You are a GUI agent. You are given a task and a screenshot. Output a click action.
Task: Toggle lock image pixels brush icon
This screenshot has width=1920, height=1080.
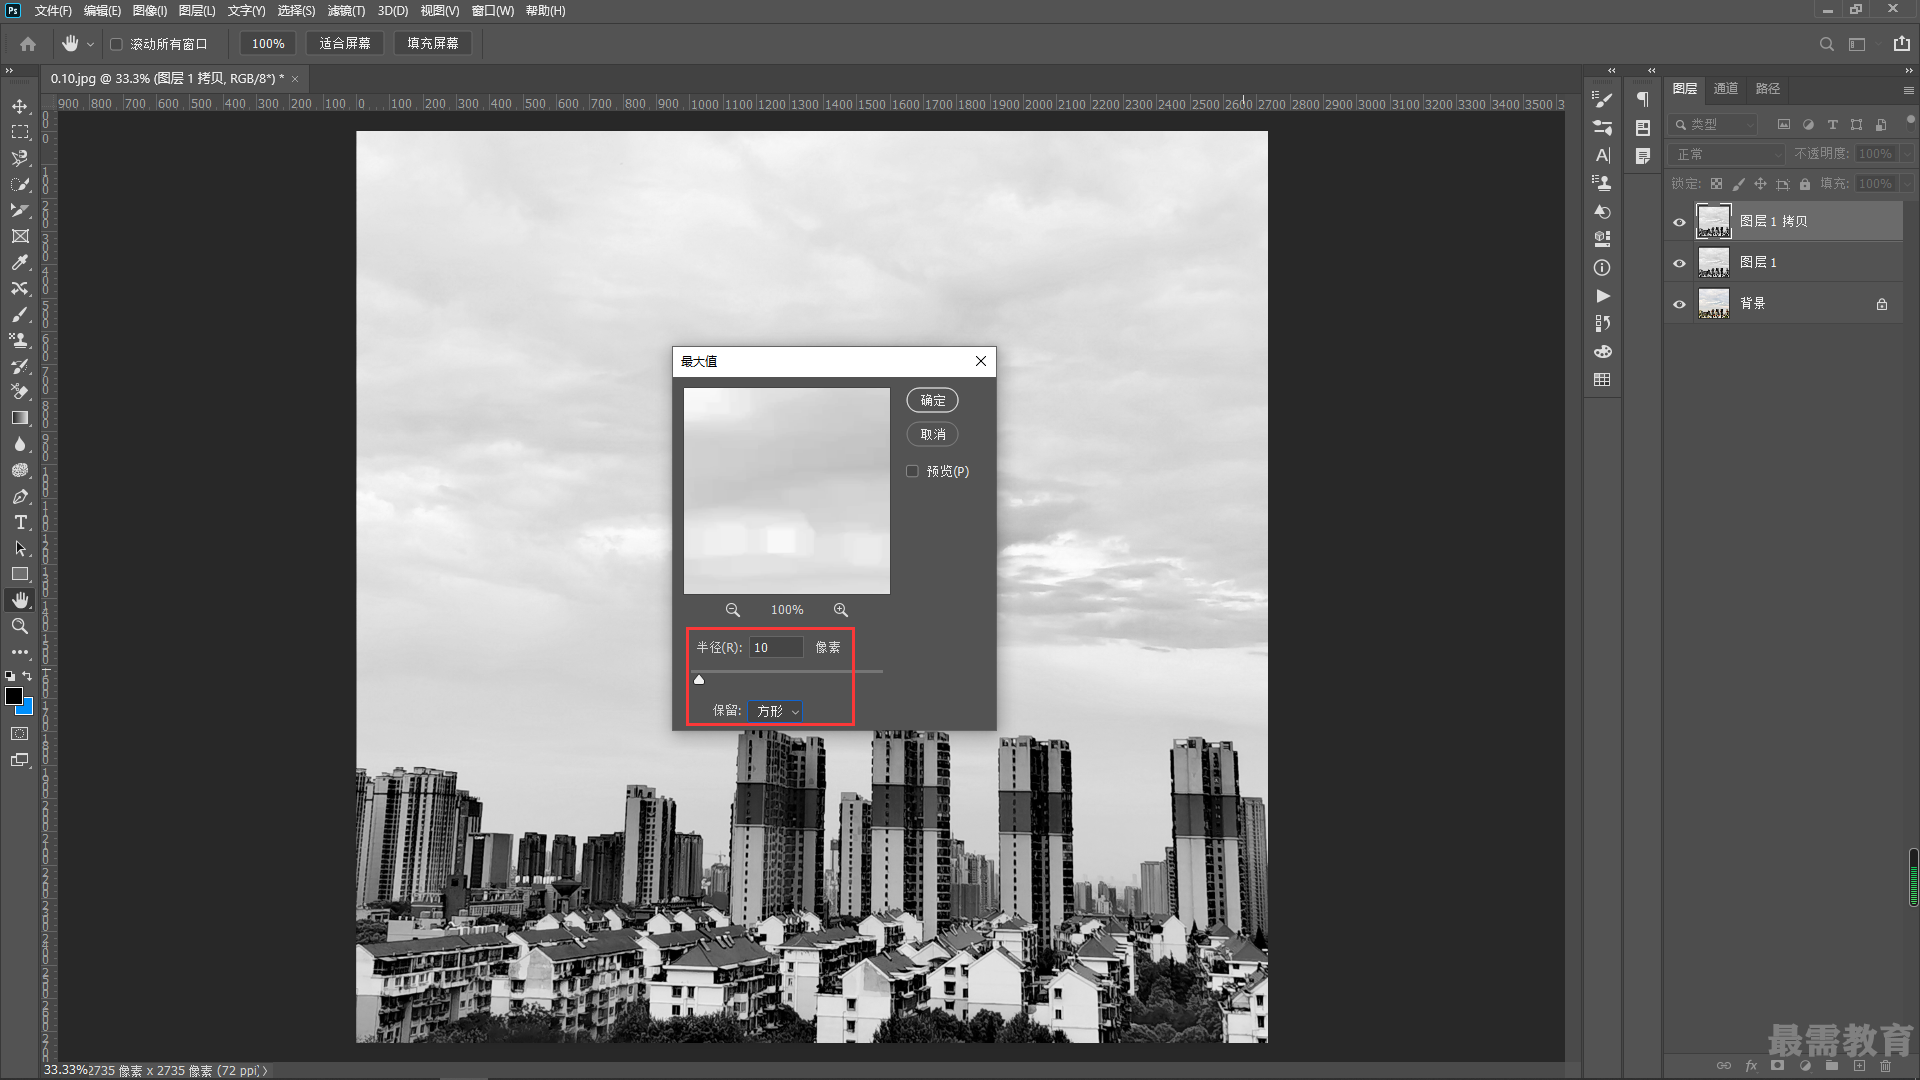click(x=1739, y=184)
